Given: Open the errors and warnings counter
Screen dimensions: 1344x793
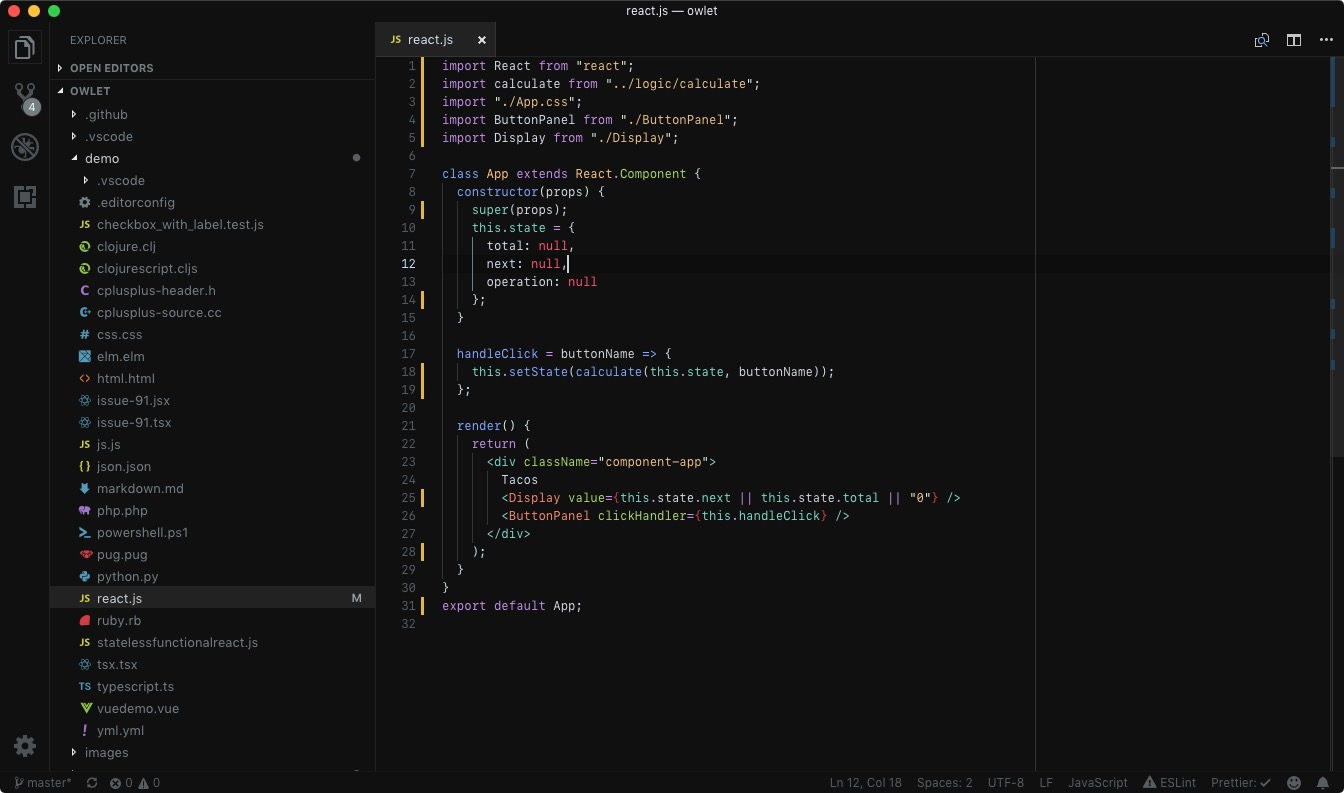Looking at the screenshot, I should pyautogui.click(x=135, y=783).
